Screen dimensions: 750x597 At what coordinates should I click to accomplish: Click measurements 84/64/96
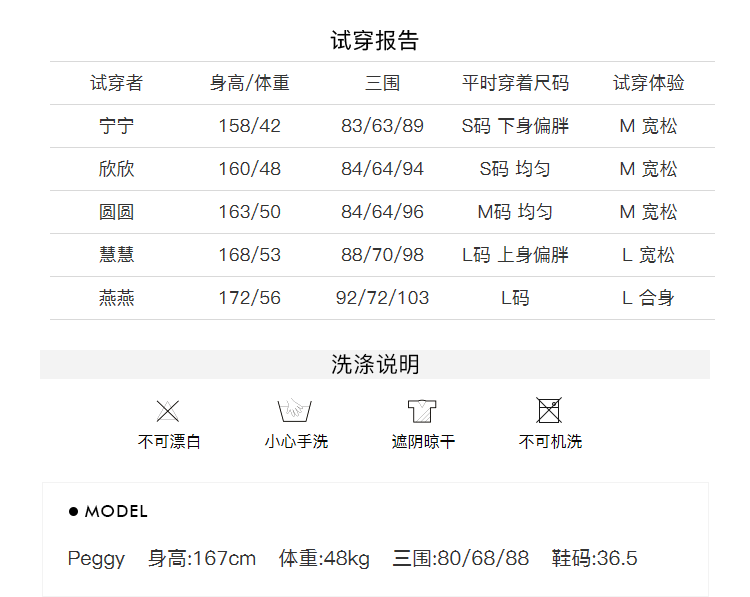click(x=382, y=212)
